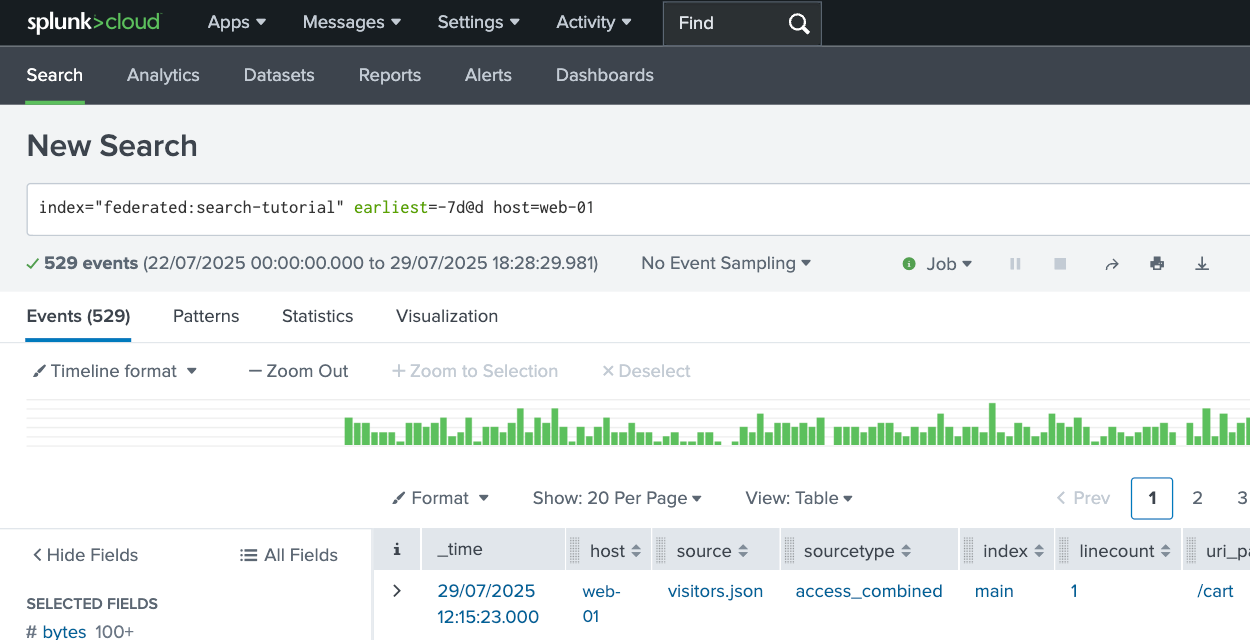The image size is (1250, 640).
Task: Open event time 29/07/2025 12:15:23.000
Action: [488, 604]
